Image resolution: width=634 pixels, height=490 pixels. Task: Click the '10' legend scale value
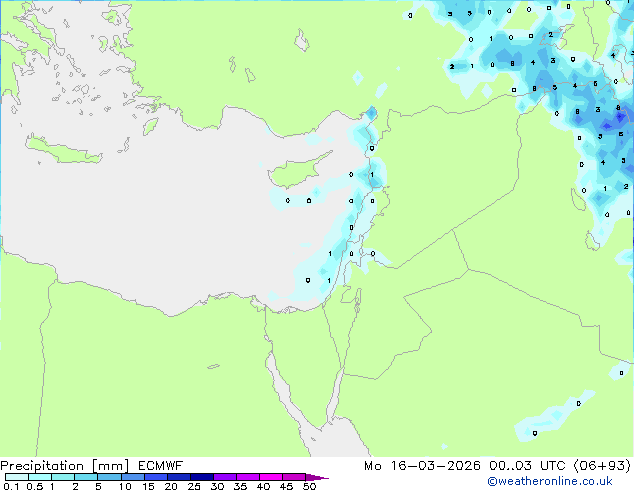click(x=125, y=486)
